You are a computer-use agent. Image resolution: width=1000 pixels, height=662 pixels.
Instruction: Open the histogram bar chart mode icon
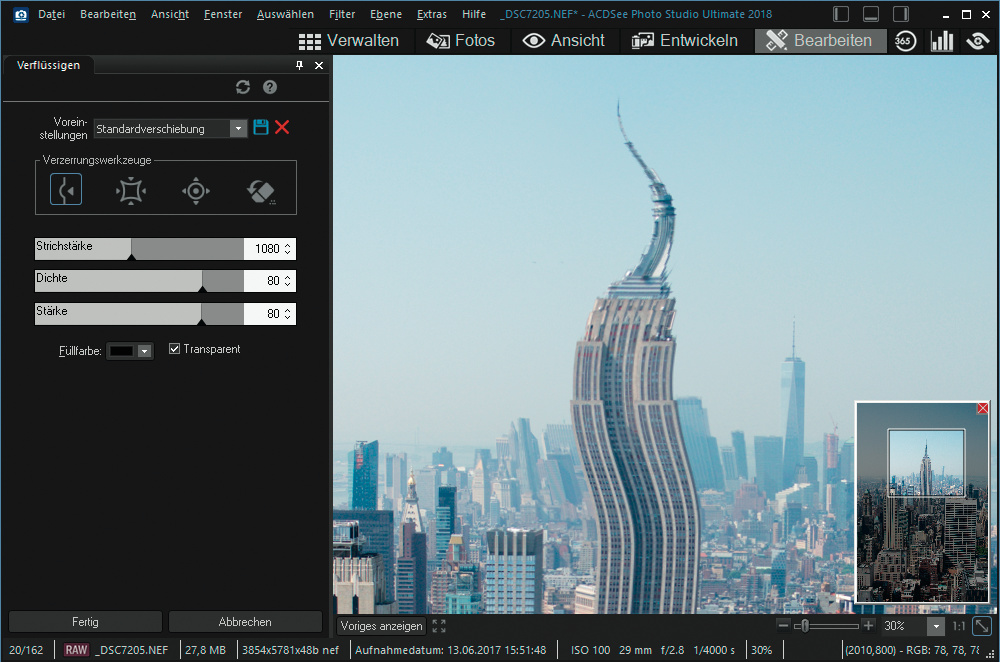(942, 40)
